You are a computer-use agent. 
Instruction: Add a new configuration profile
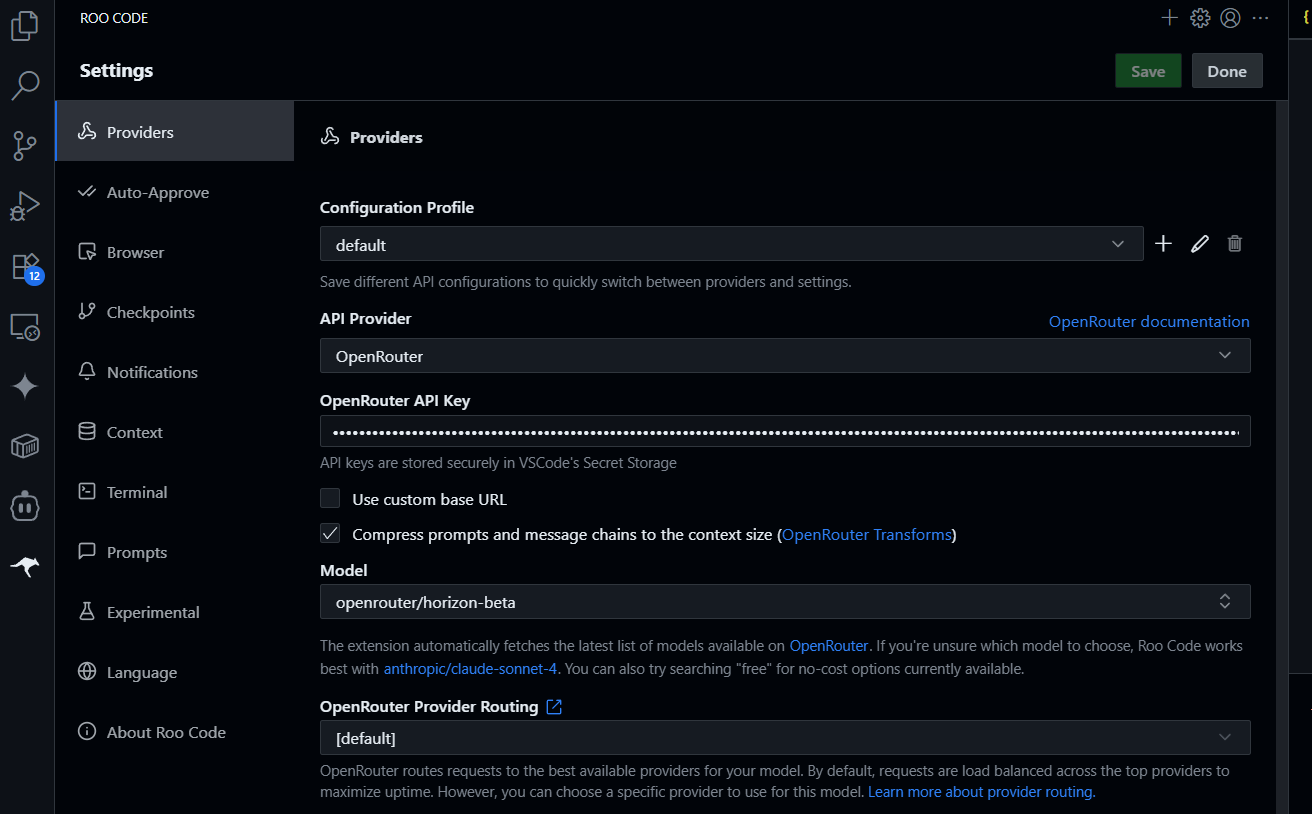click(1163, 244)
